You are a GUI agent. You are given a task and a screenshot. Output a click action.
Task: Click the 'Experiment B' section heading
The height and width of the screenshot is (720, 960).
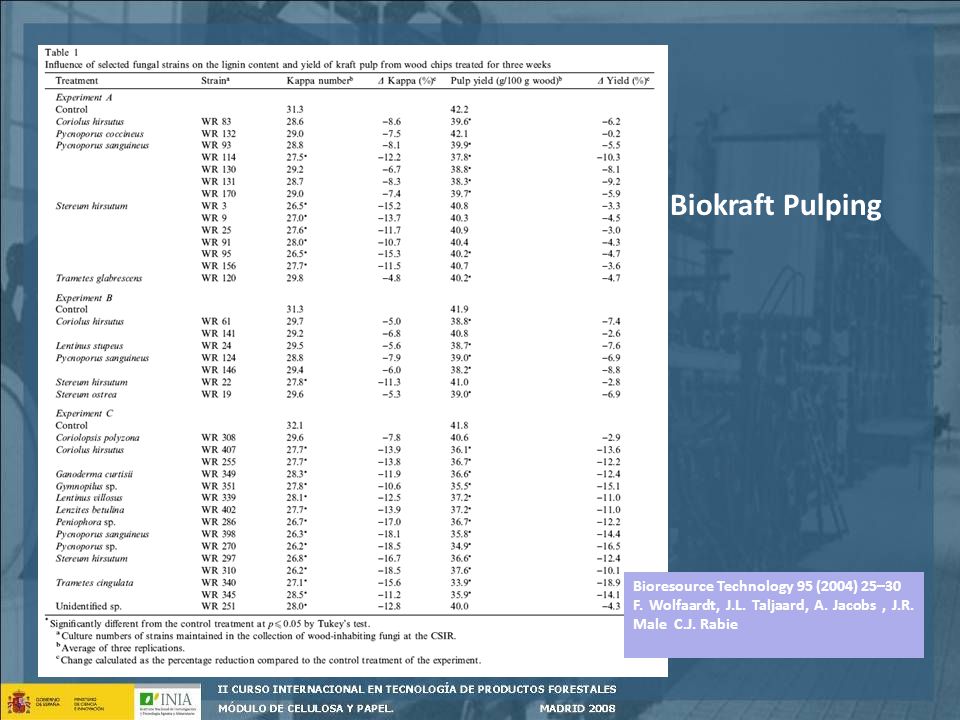[84, 298]
